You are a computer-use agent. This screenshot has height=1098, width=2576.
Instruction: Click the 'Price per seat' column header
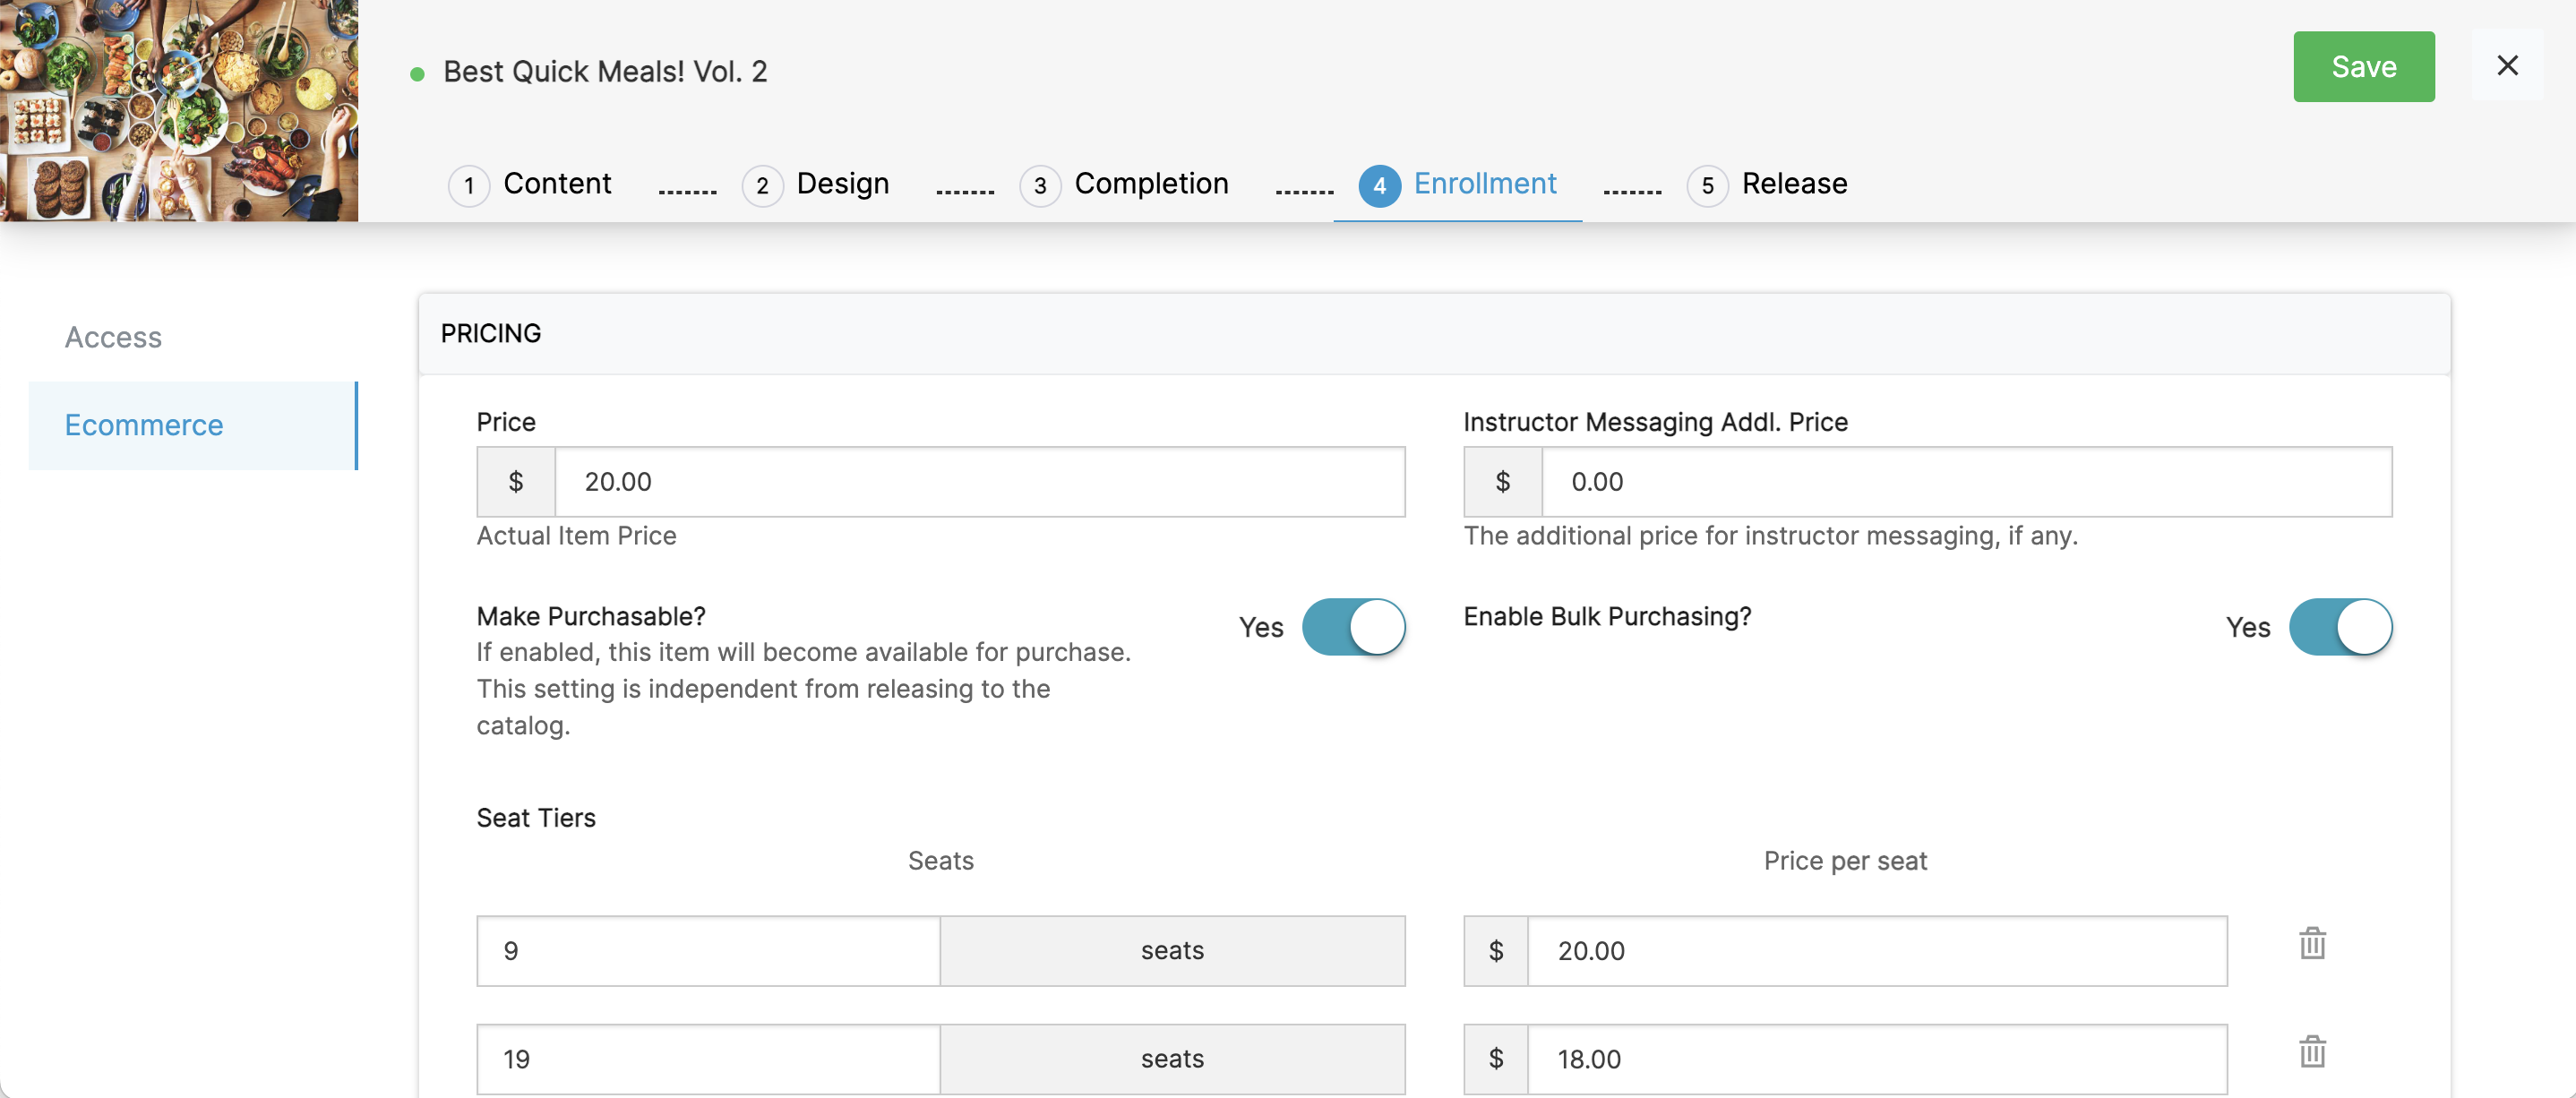click(1845, 861)
